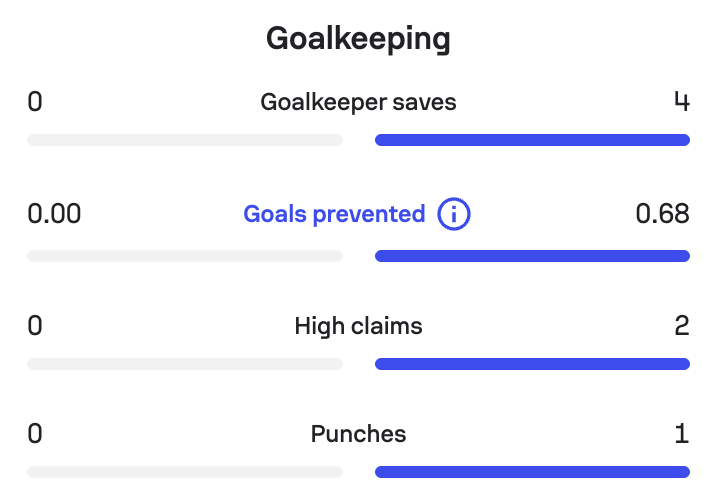This screenshot has width=716, height=502.
Task: Open the Goals prevented link
Action: pyautogui.click(x=334, y=214)
